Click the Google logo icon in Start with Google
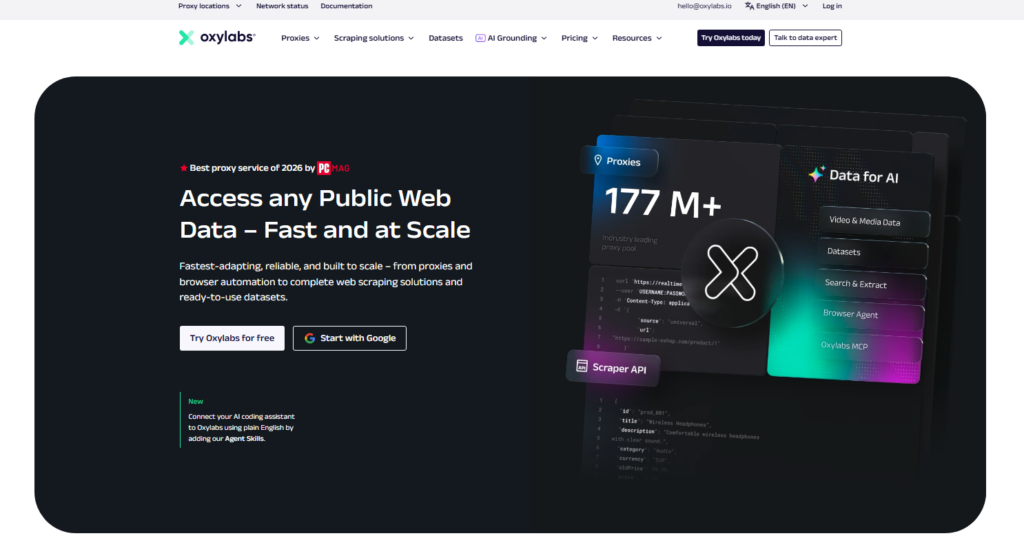This screenshot has width=1024, height=558. click(x=310, y=338)
